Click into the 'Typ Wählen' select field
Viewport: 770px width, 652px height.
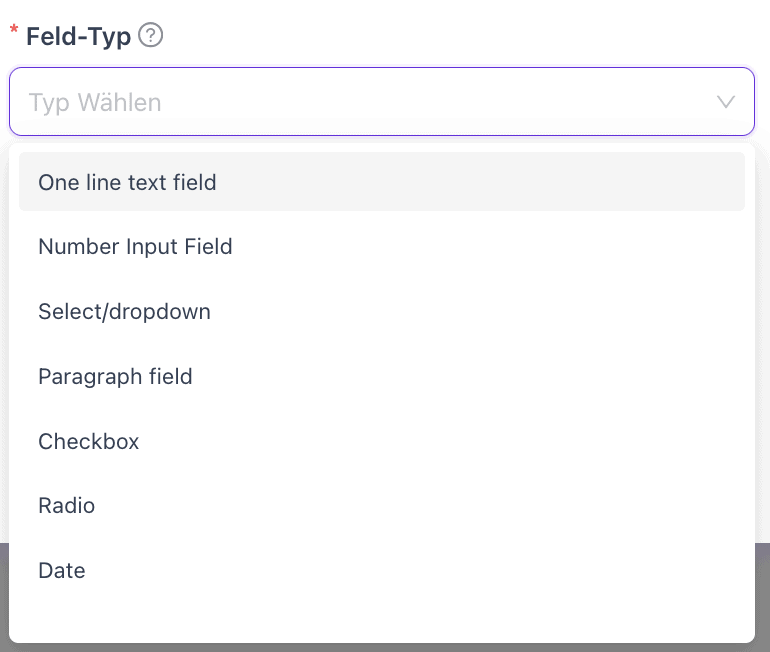pos(380,102)
